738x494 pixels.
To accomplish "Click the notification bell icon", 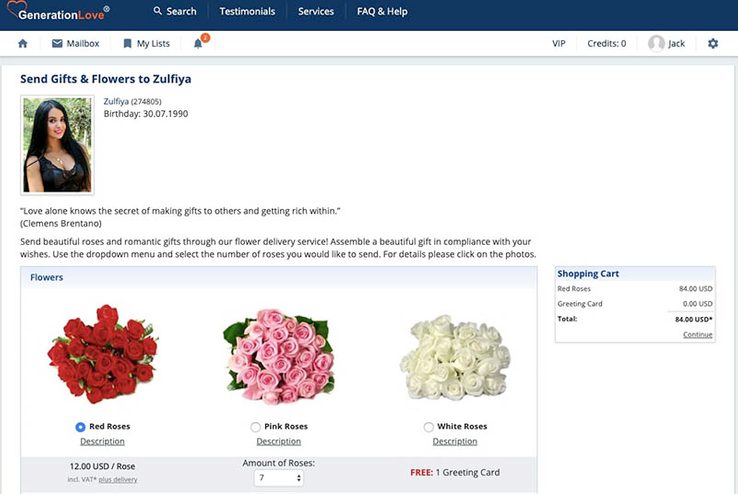I will (198, 44).
